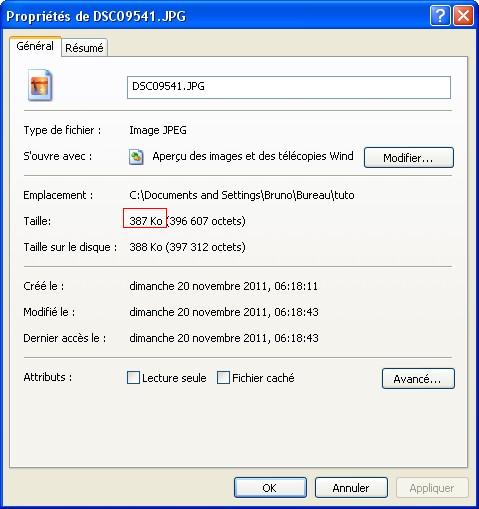The width and height of the screenshot is (479, 509).
Task: Click the Taille sur le disque value
Action: click(x=187, y=247)
